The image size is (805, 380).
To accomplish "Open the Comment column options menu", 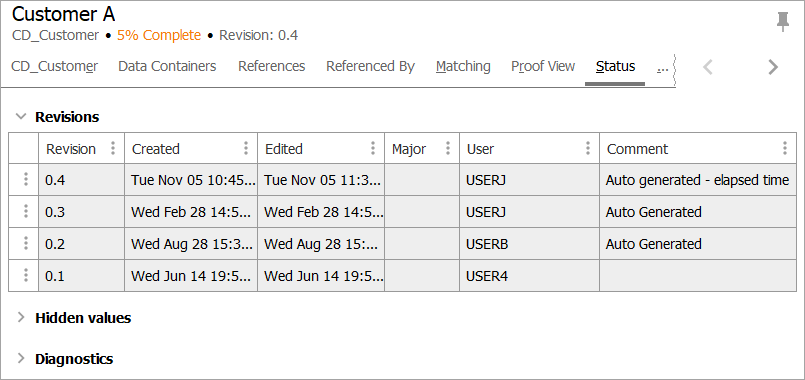I will [x=785, y=149].
